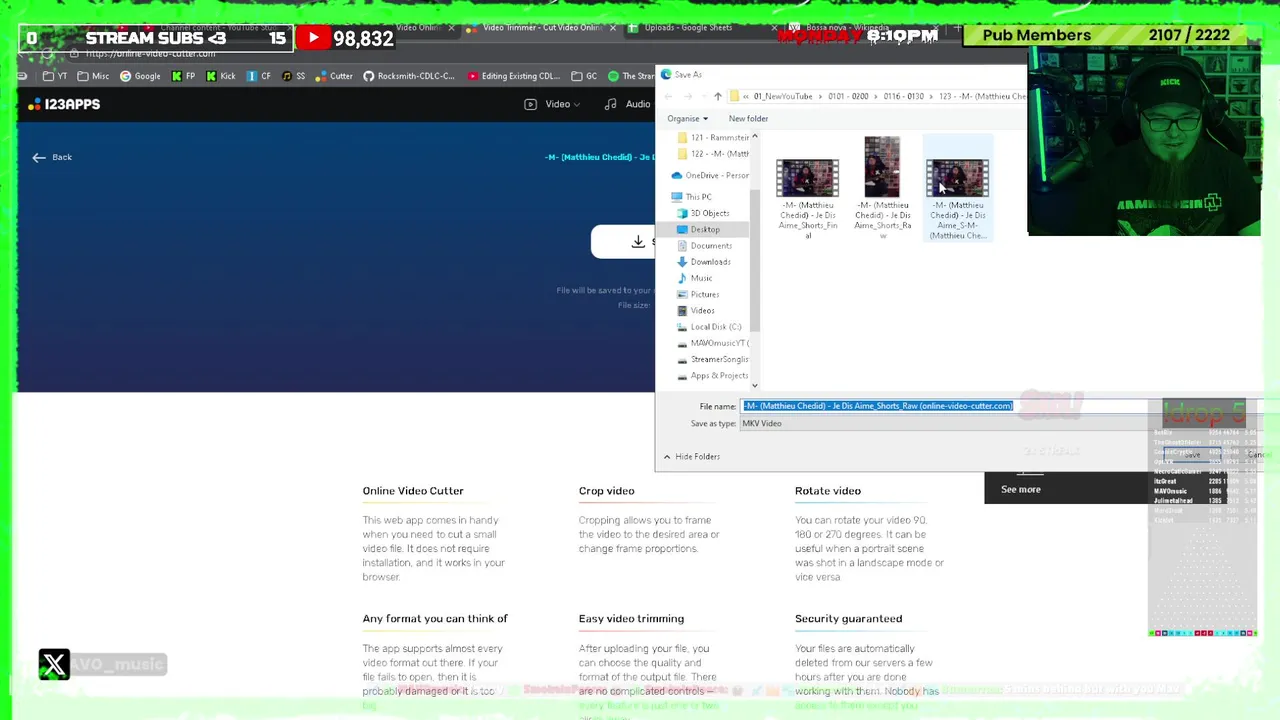Select the Shorts_Final video file thumbnail

point(808,178)
